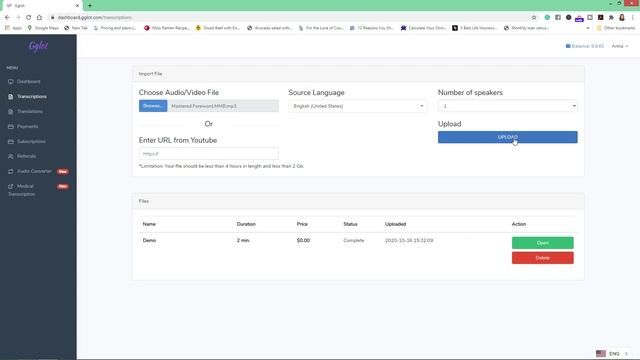Open the Monthly loan calculator bookmark
640x360 pixels.
[527, 28]
